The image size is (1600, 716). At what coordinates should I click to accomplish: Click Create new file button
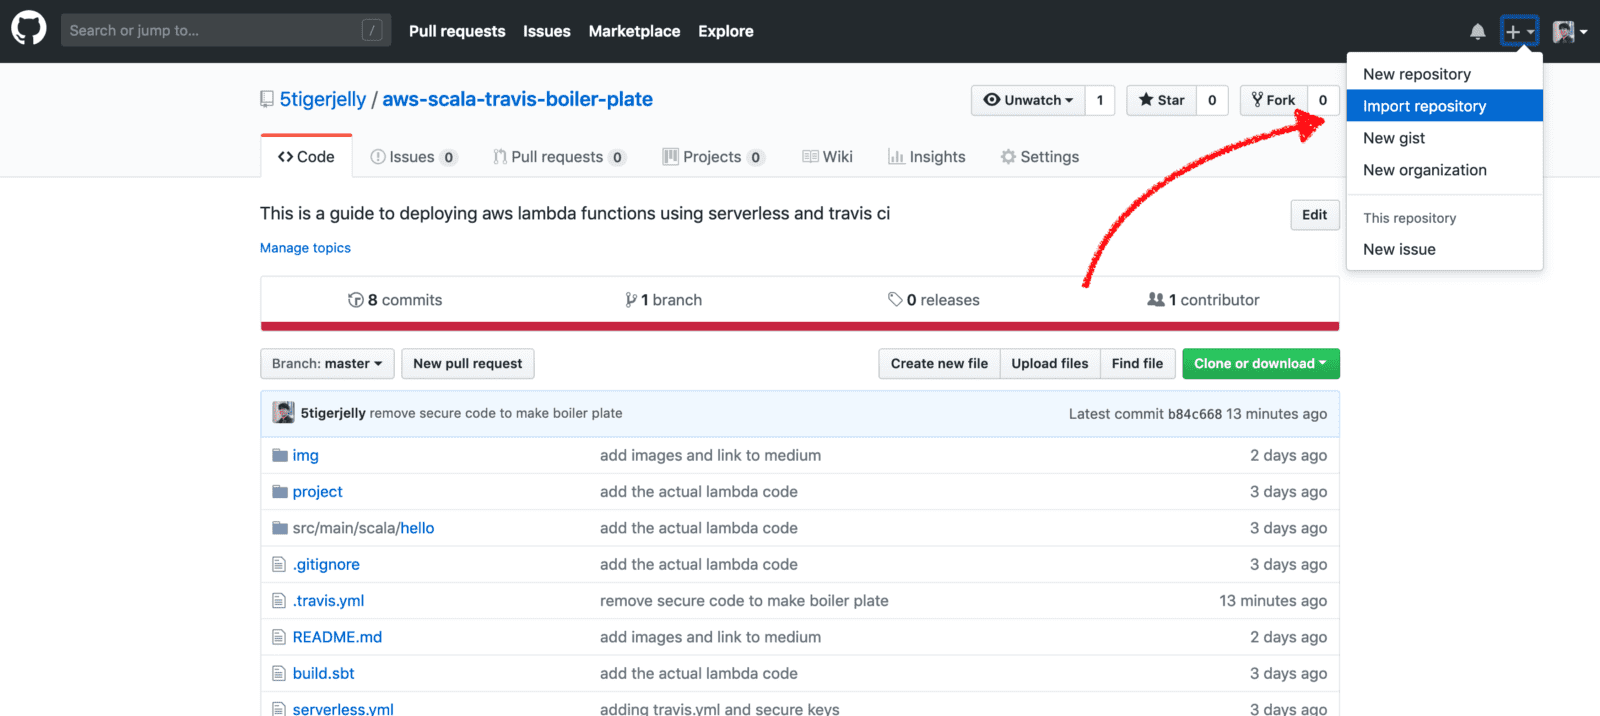pyautogui.click(x=939, y=364)
